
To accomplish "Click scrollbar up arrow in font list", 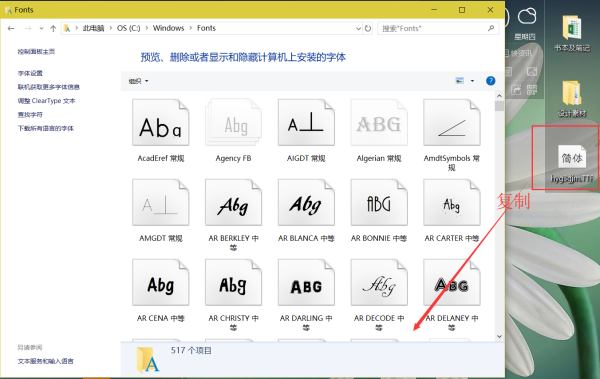I will click(499, 96).
